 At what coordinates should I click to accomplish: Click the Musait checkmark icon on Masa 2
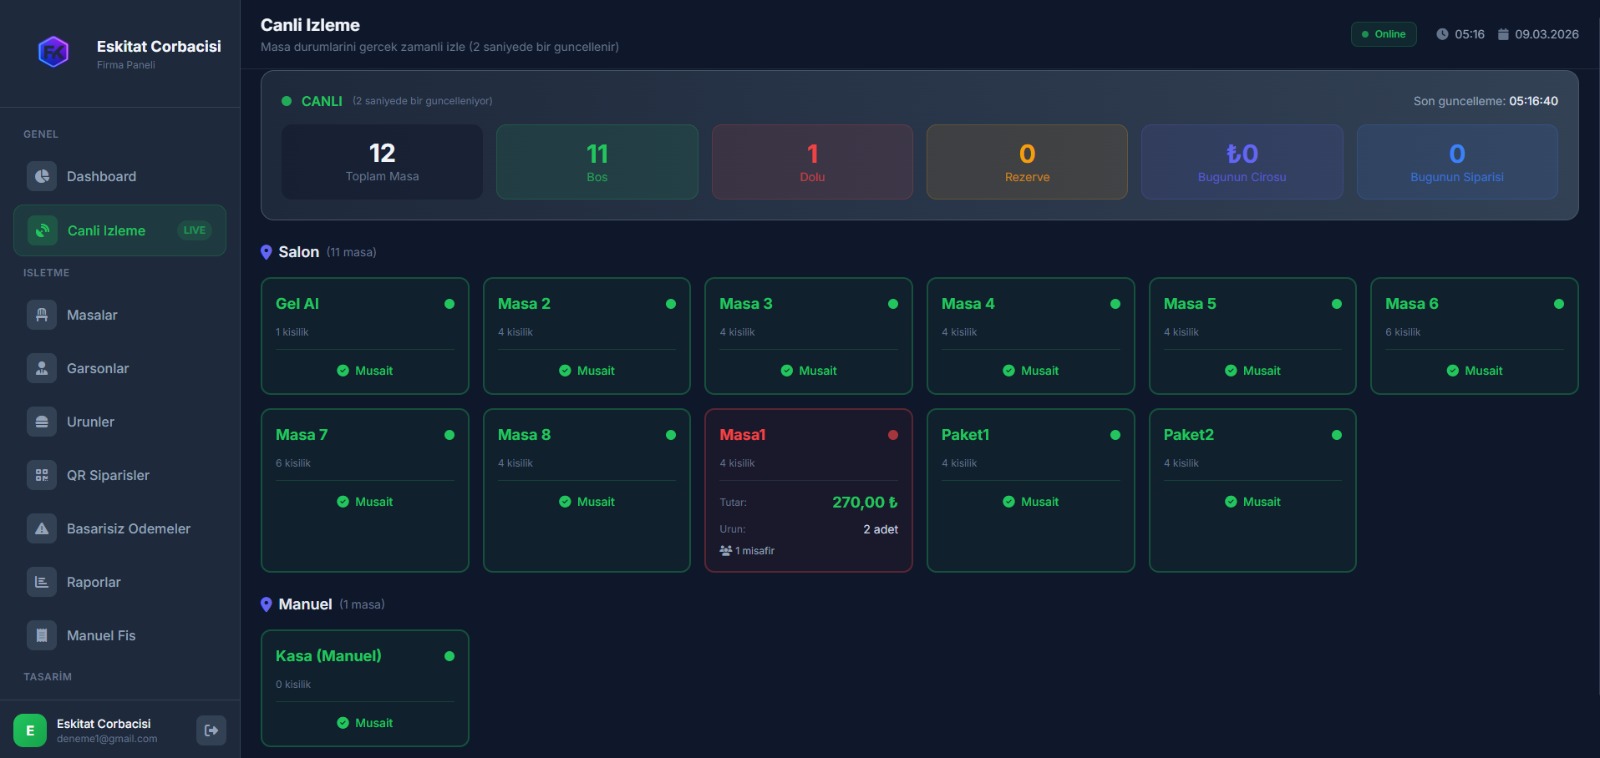tap(565, 371)
